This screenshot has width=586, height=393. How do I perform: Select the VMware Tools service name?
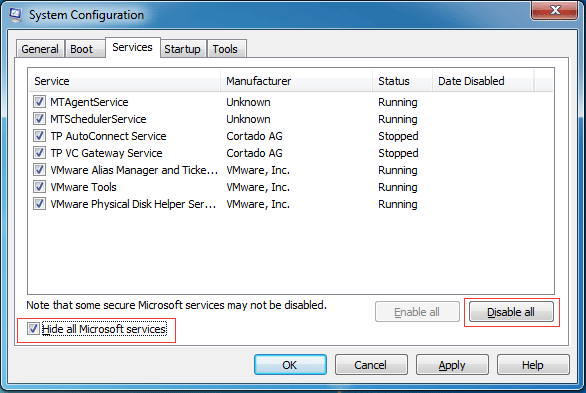coord(84,187)
